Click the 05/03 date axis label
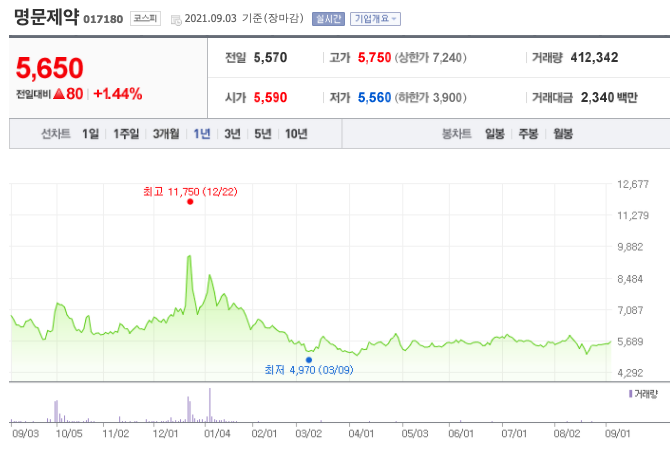 click(415, 434)
